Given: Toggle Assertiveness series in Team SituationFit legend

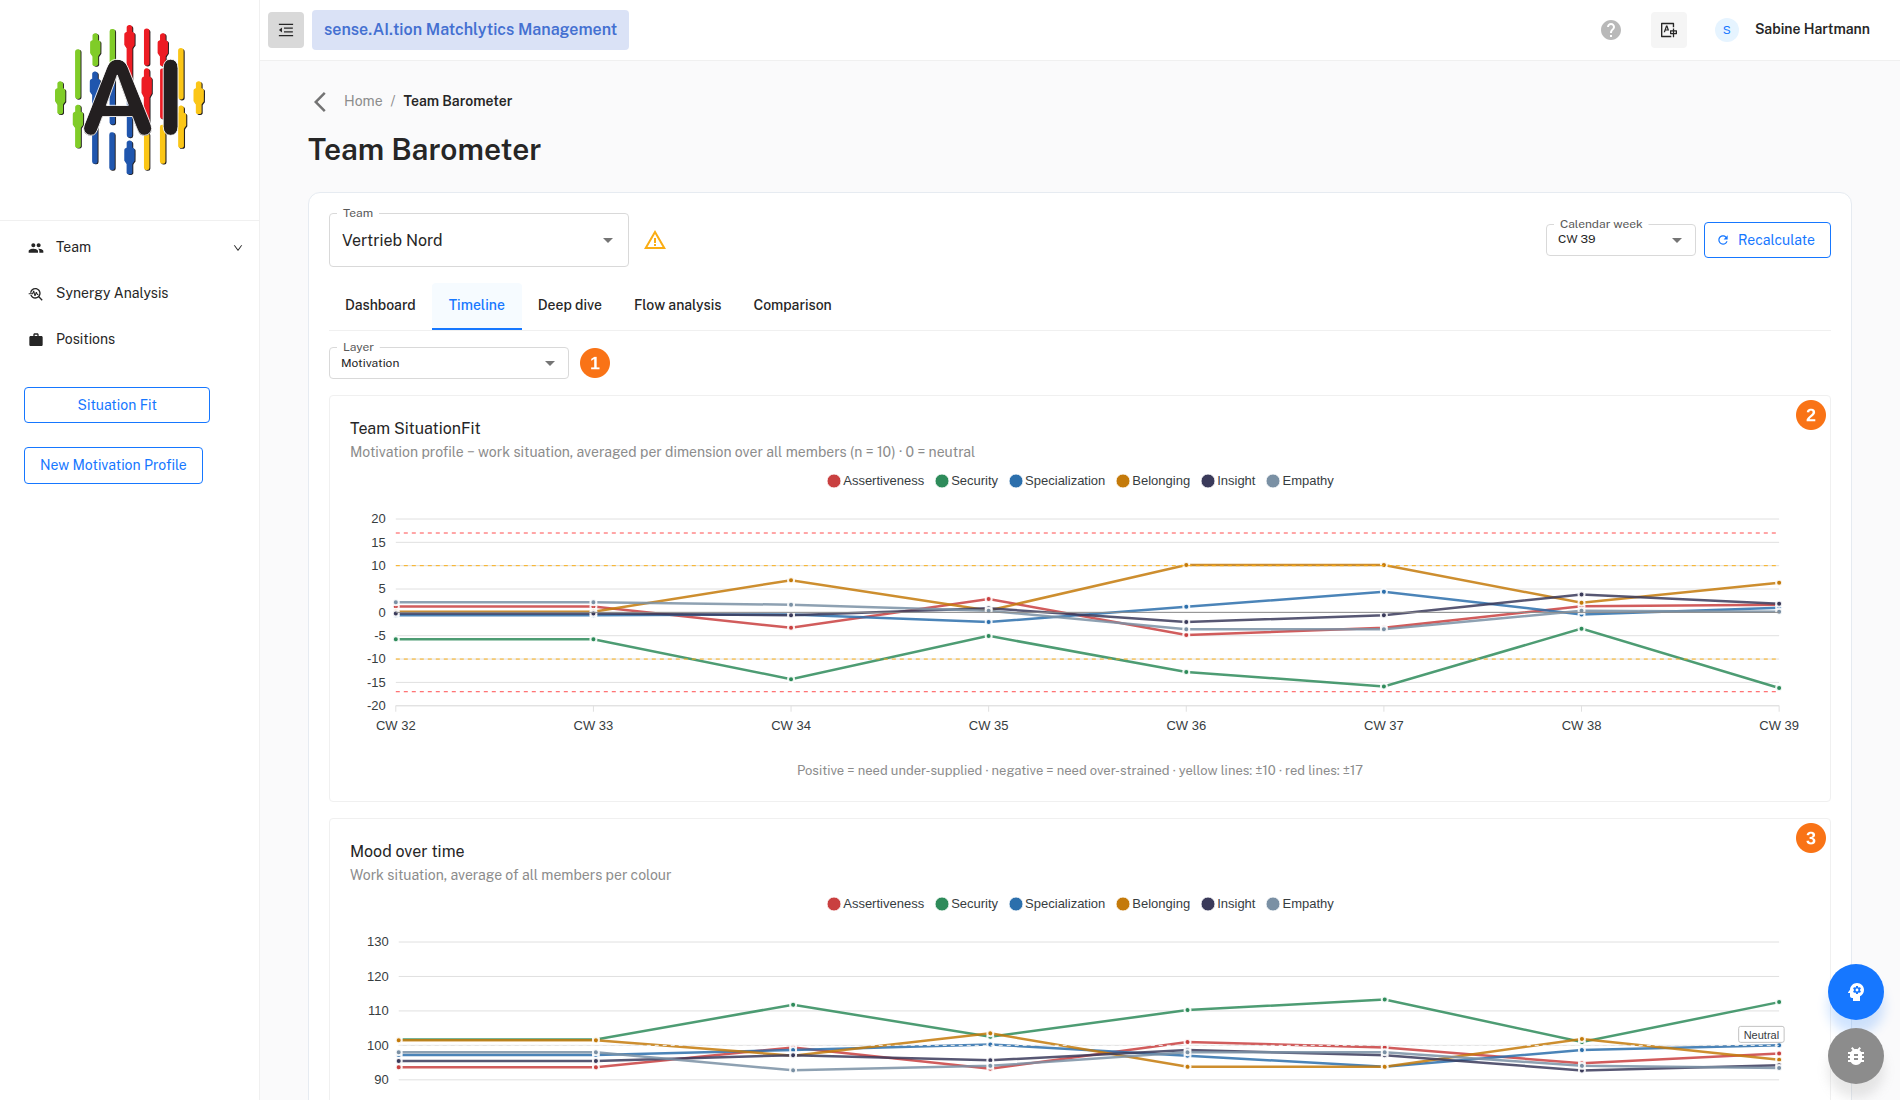Looking at the screenshot, I should [x=876, y=481].
